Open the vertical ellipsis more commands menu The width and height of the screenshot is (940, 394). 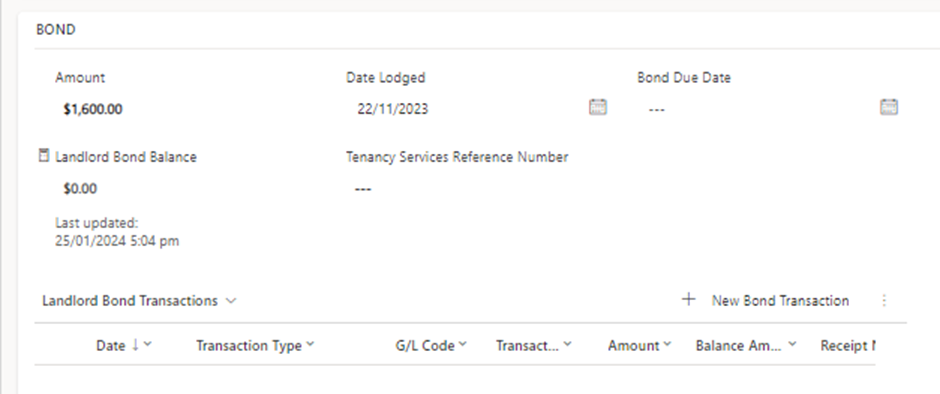click(x=884, y=300)
